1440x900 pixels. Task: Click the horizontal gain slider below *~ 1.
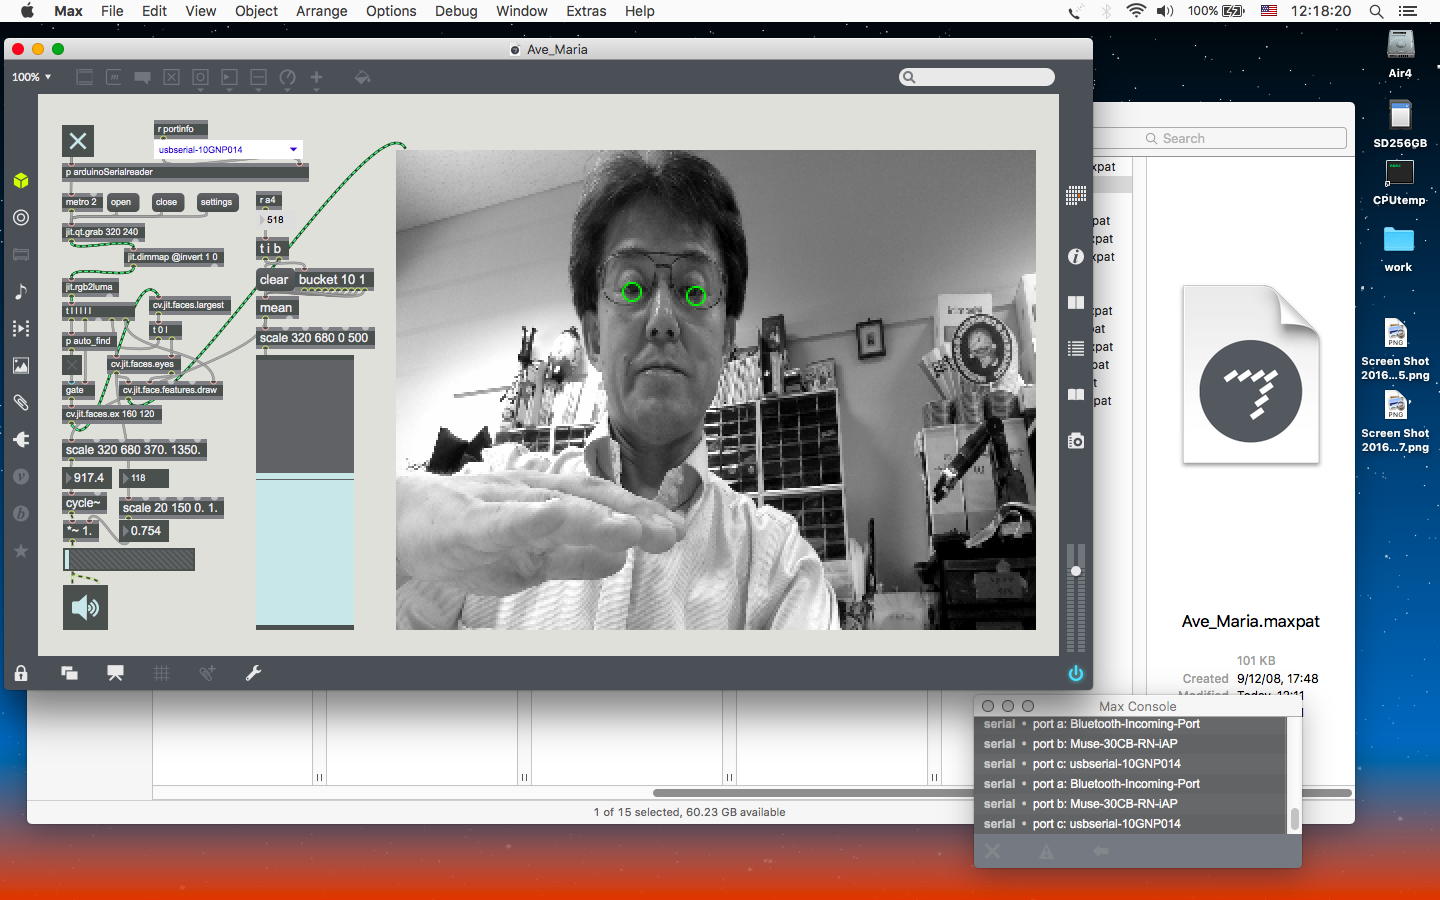pos(129,560)
